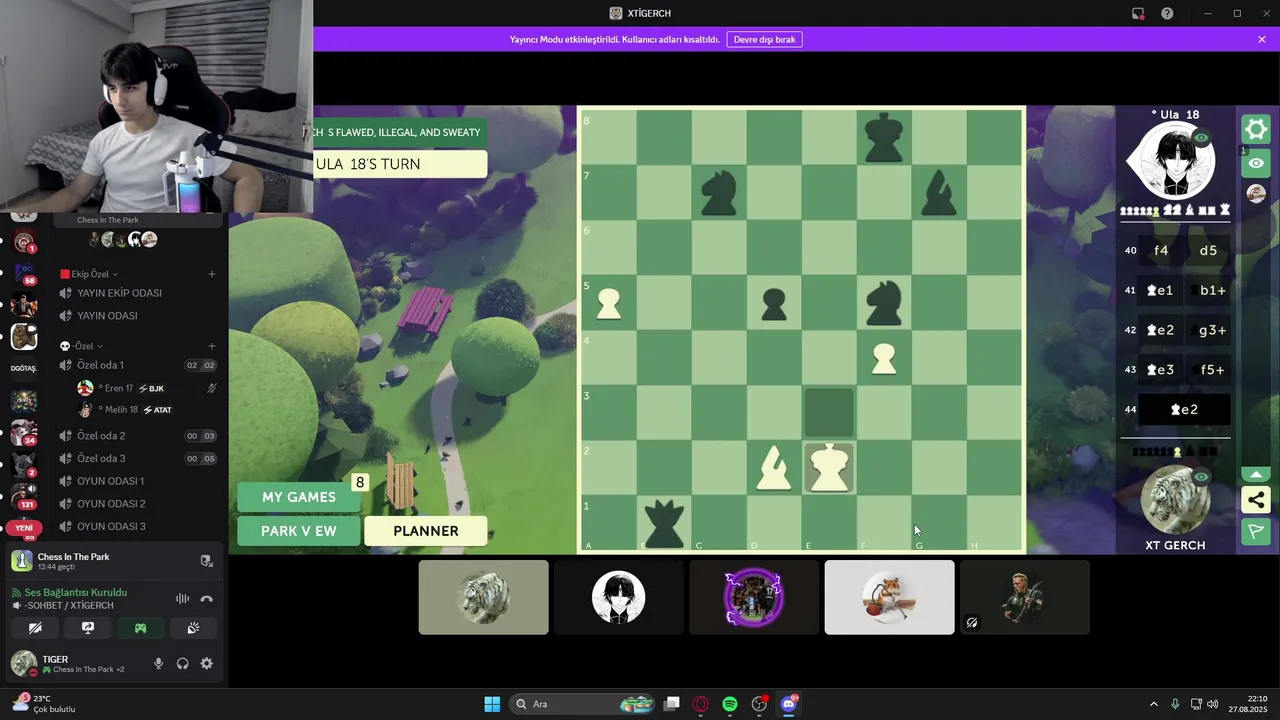The height and width of the screenshot is (720, 1280).
Task: Show hidden system tray icons
Action: tap(1153, 704)
